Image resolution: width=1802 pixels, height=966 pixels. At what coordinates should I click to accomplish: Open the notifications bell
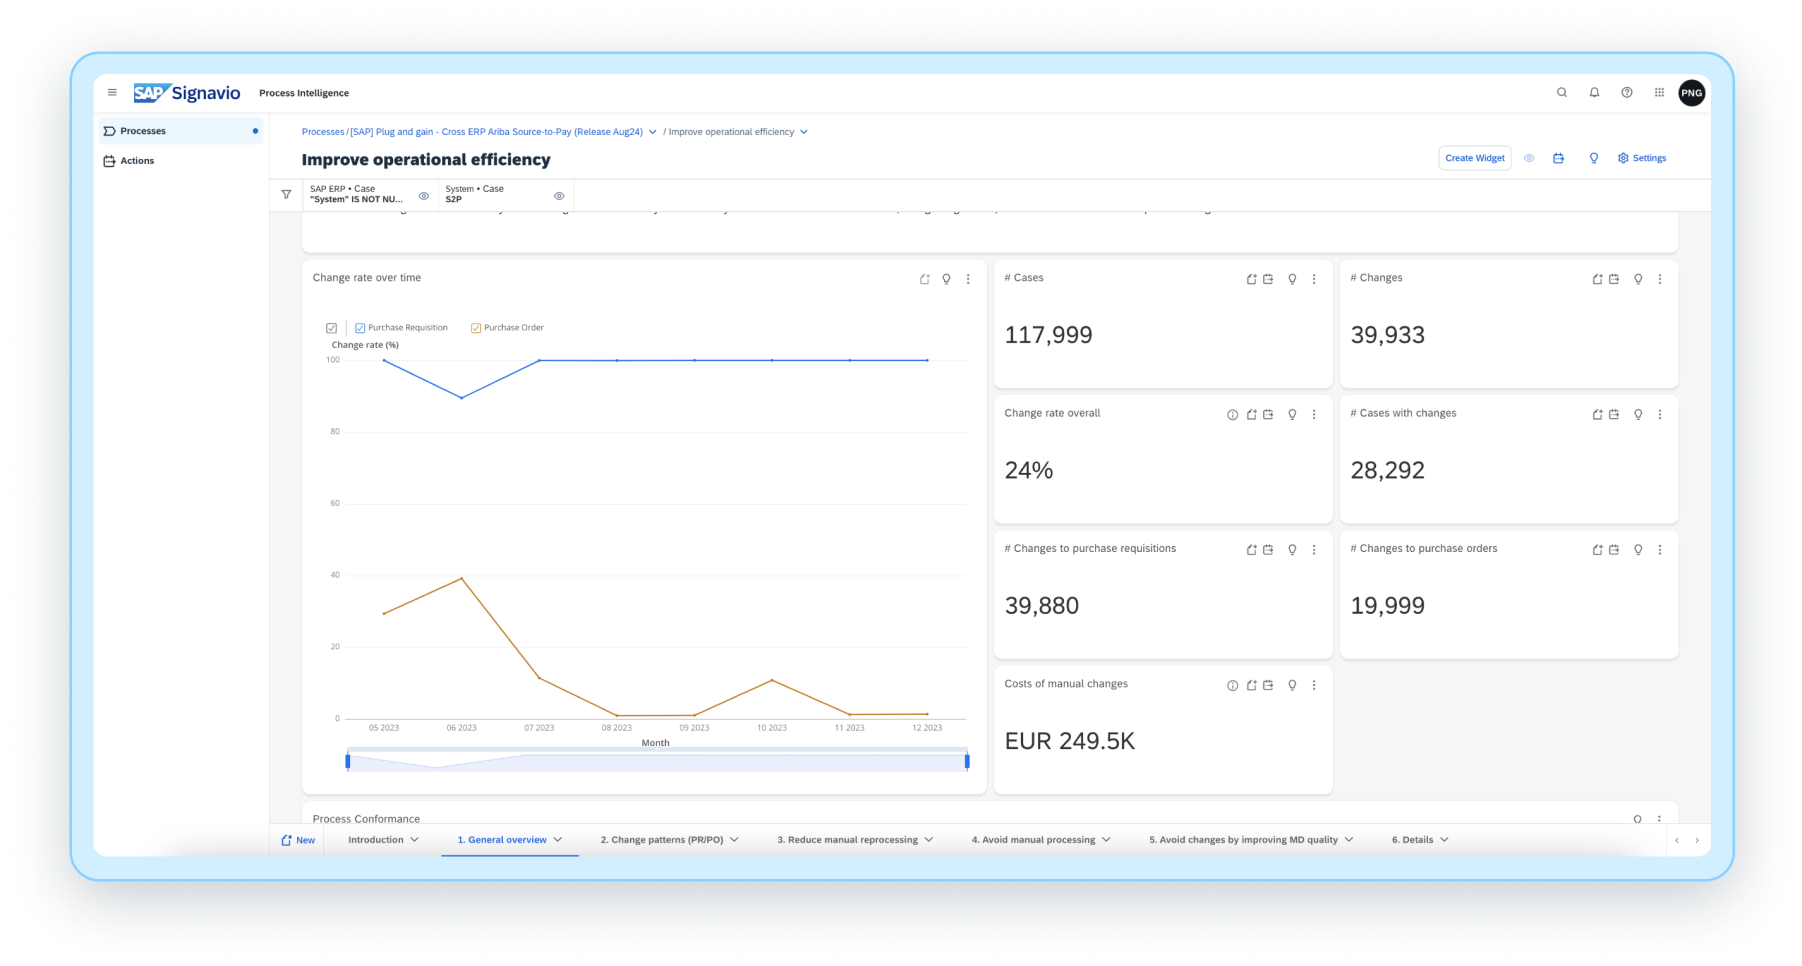click(x=1594, y=93)
